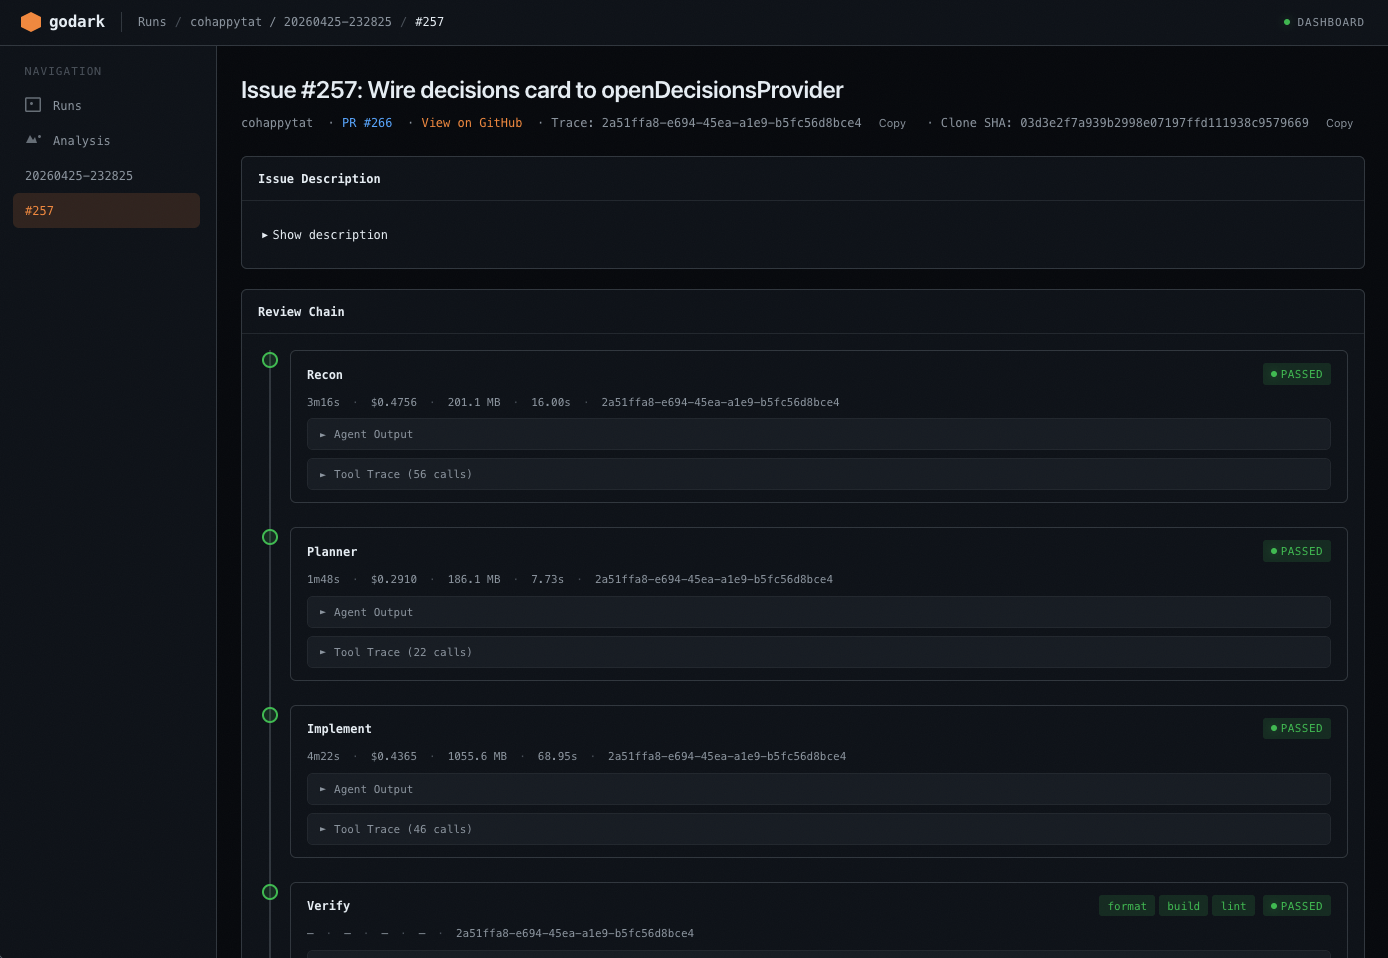This screenshot has height=958, width=1388.
Task: Click the Recon timeline circle marker
Action: [x=270, y=360]
